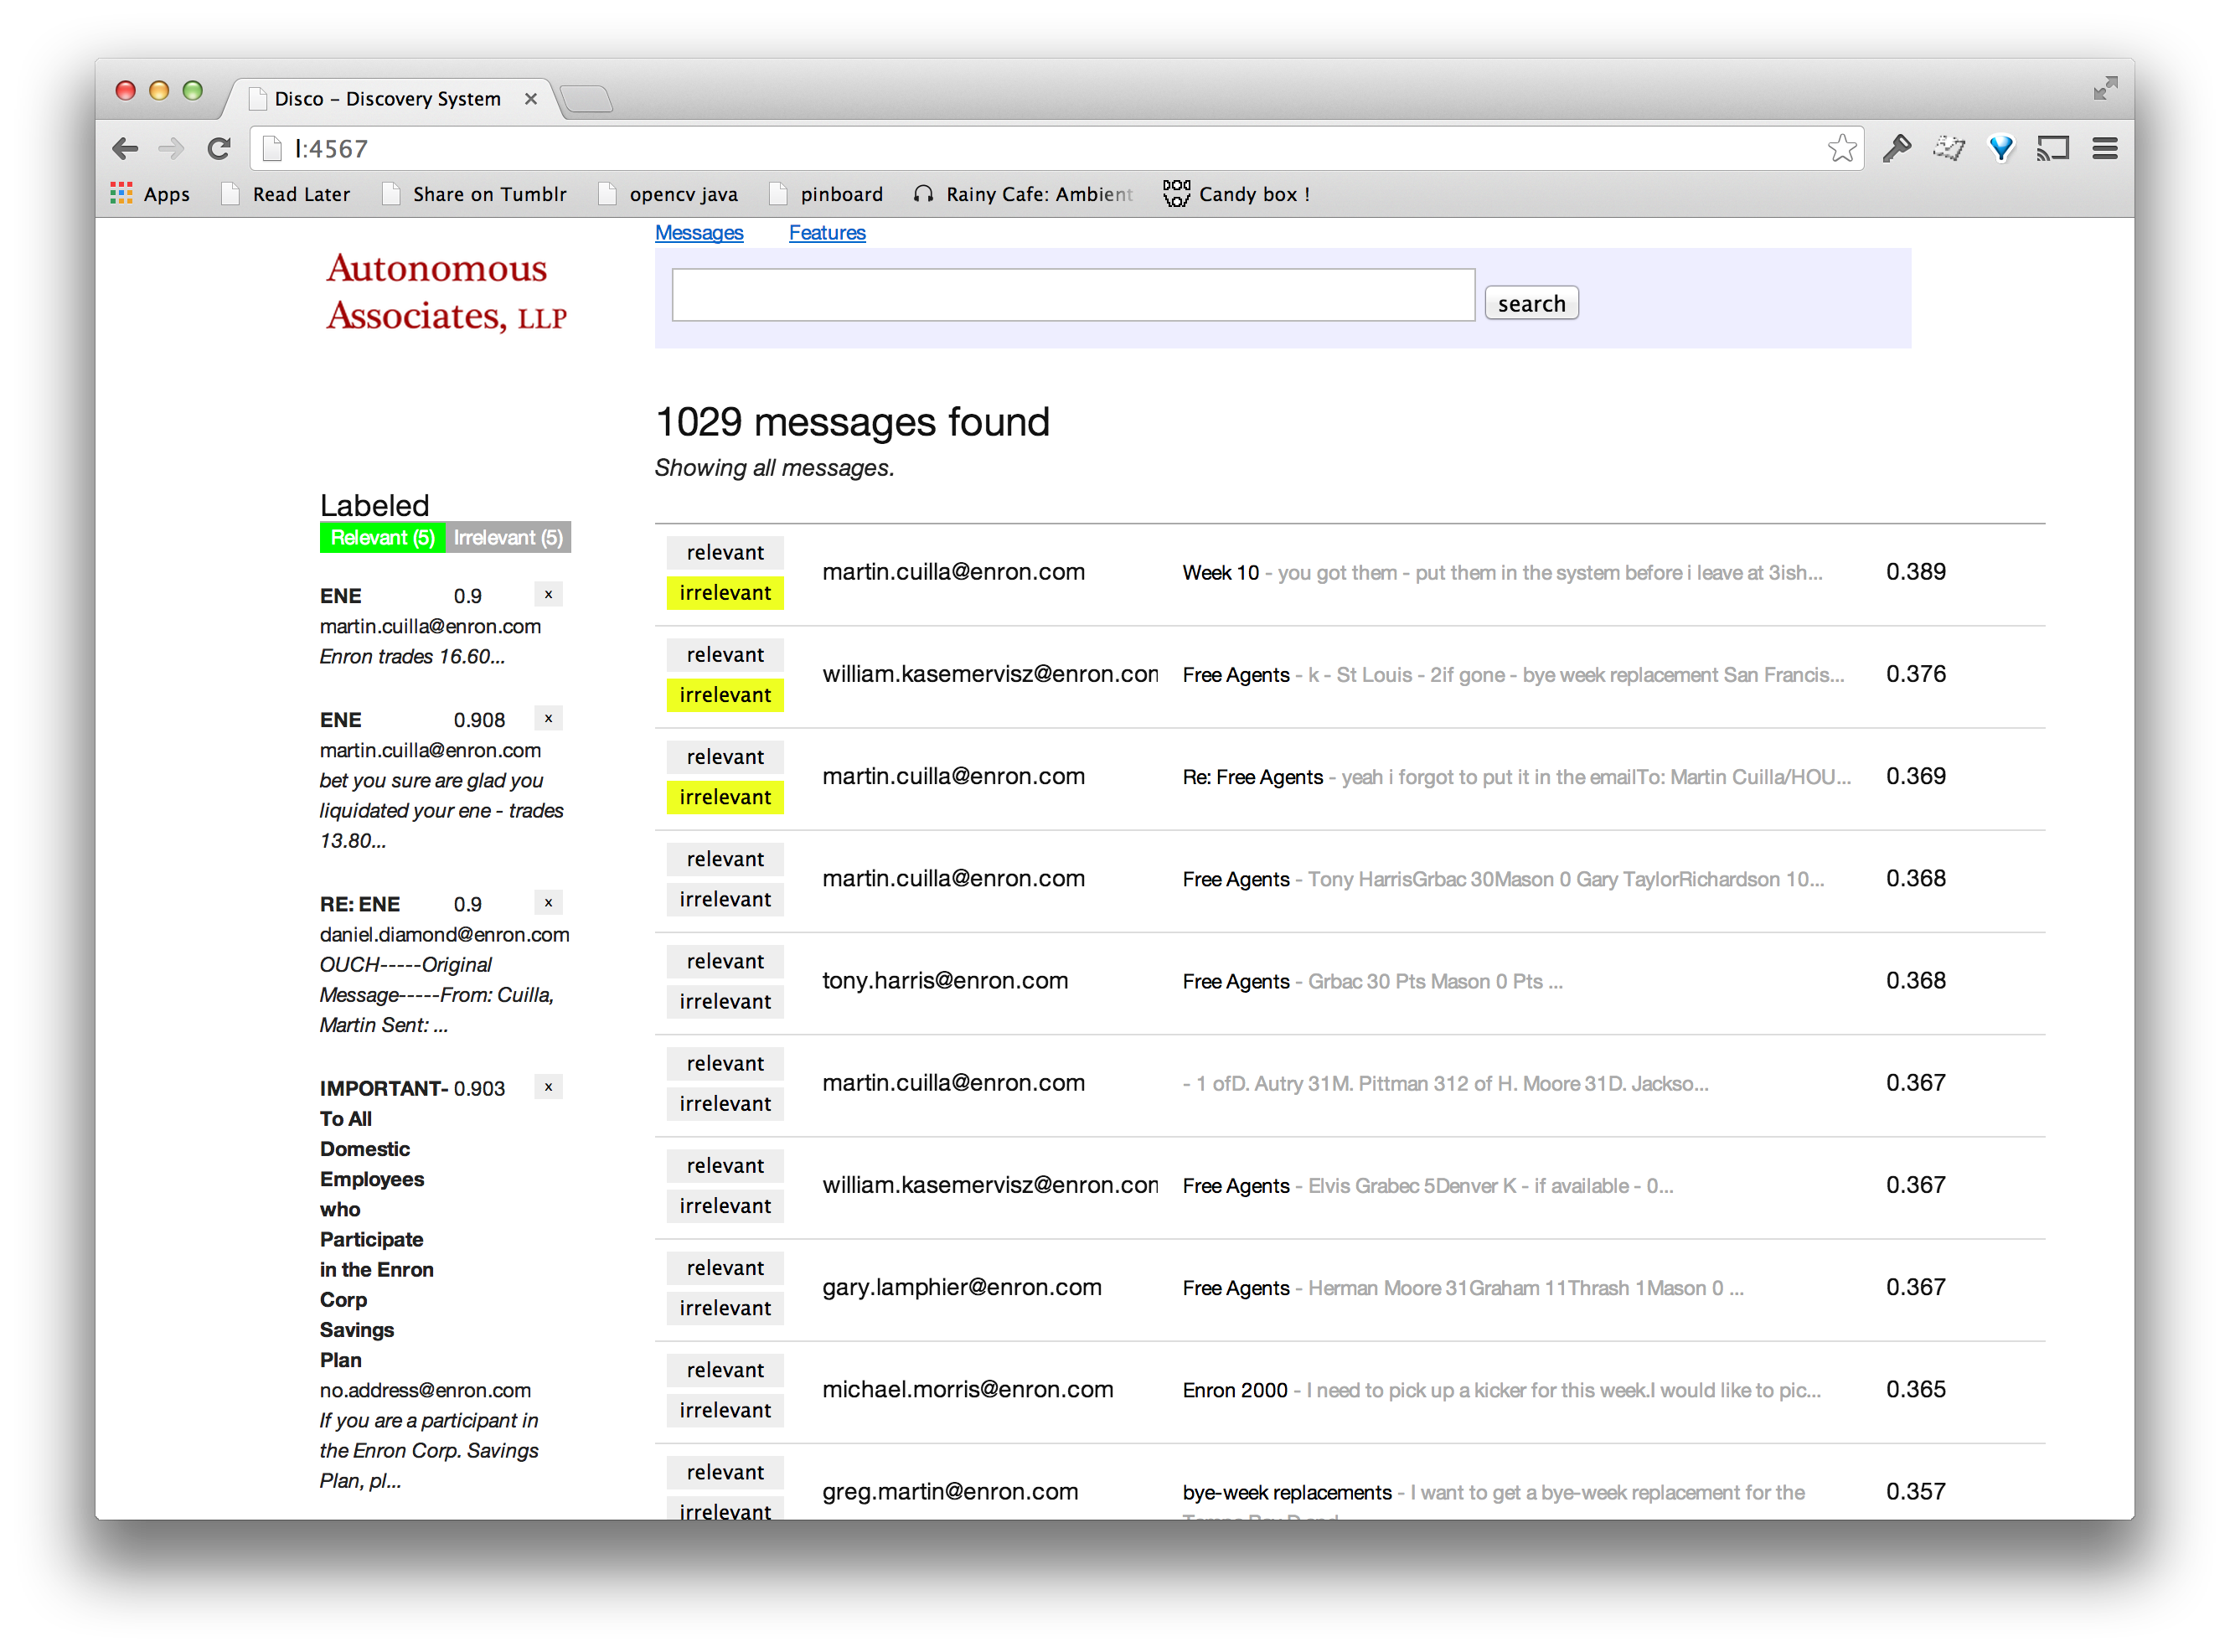
Task: Click the key extension icon
Action: pyautogui.click(x=1896, y=149)
